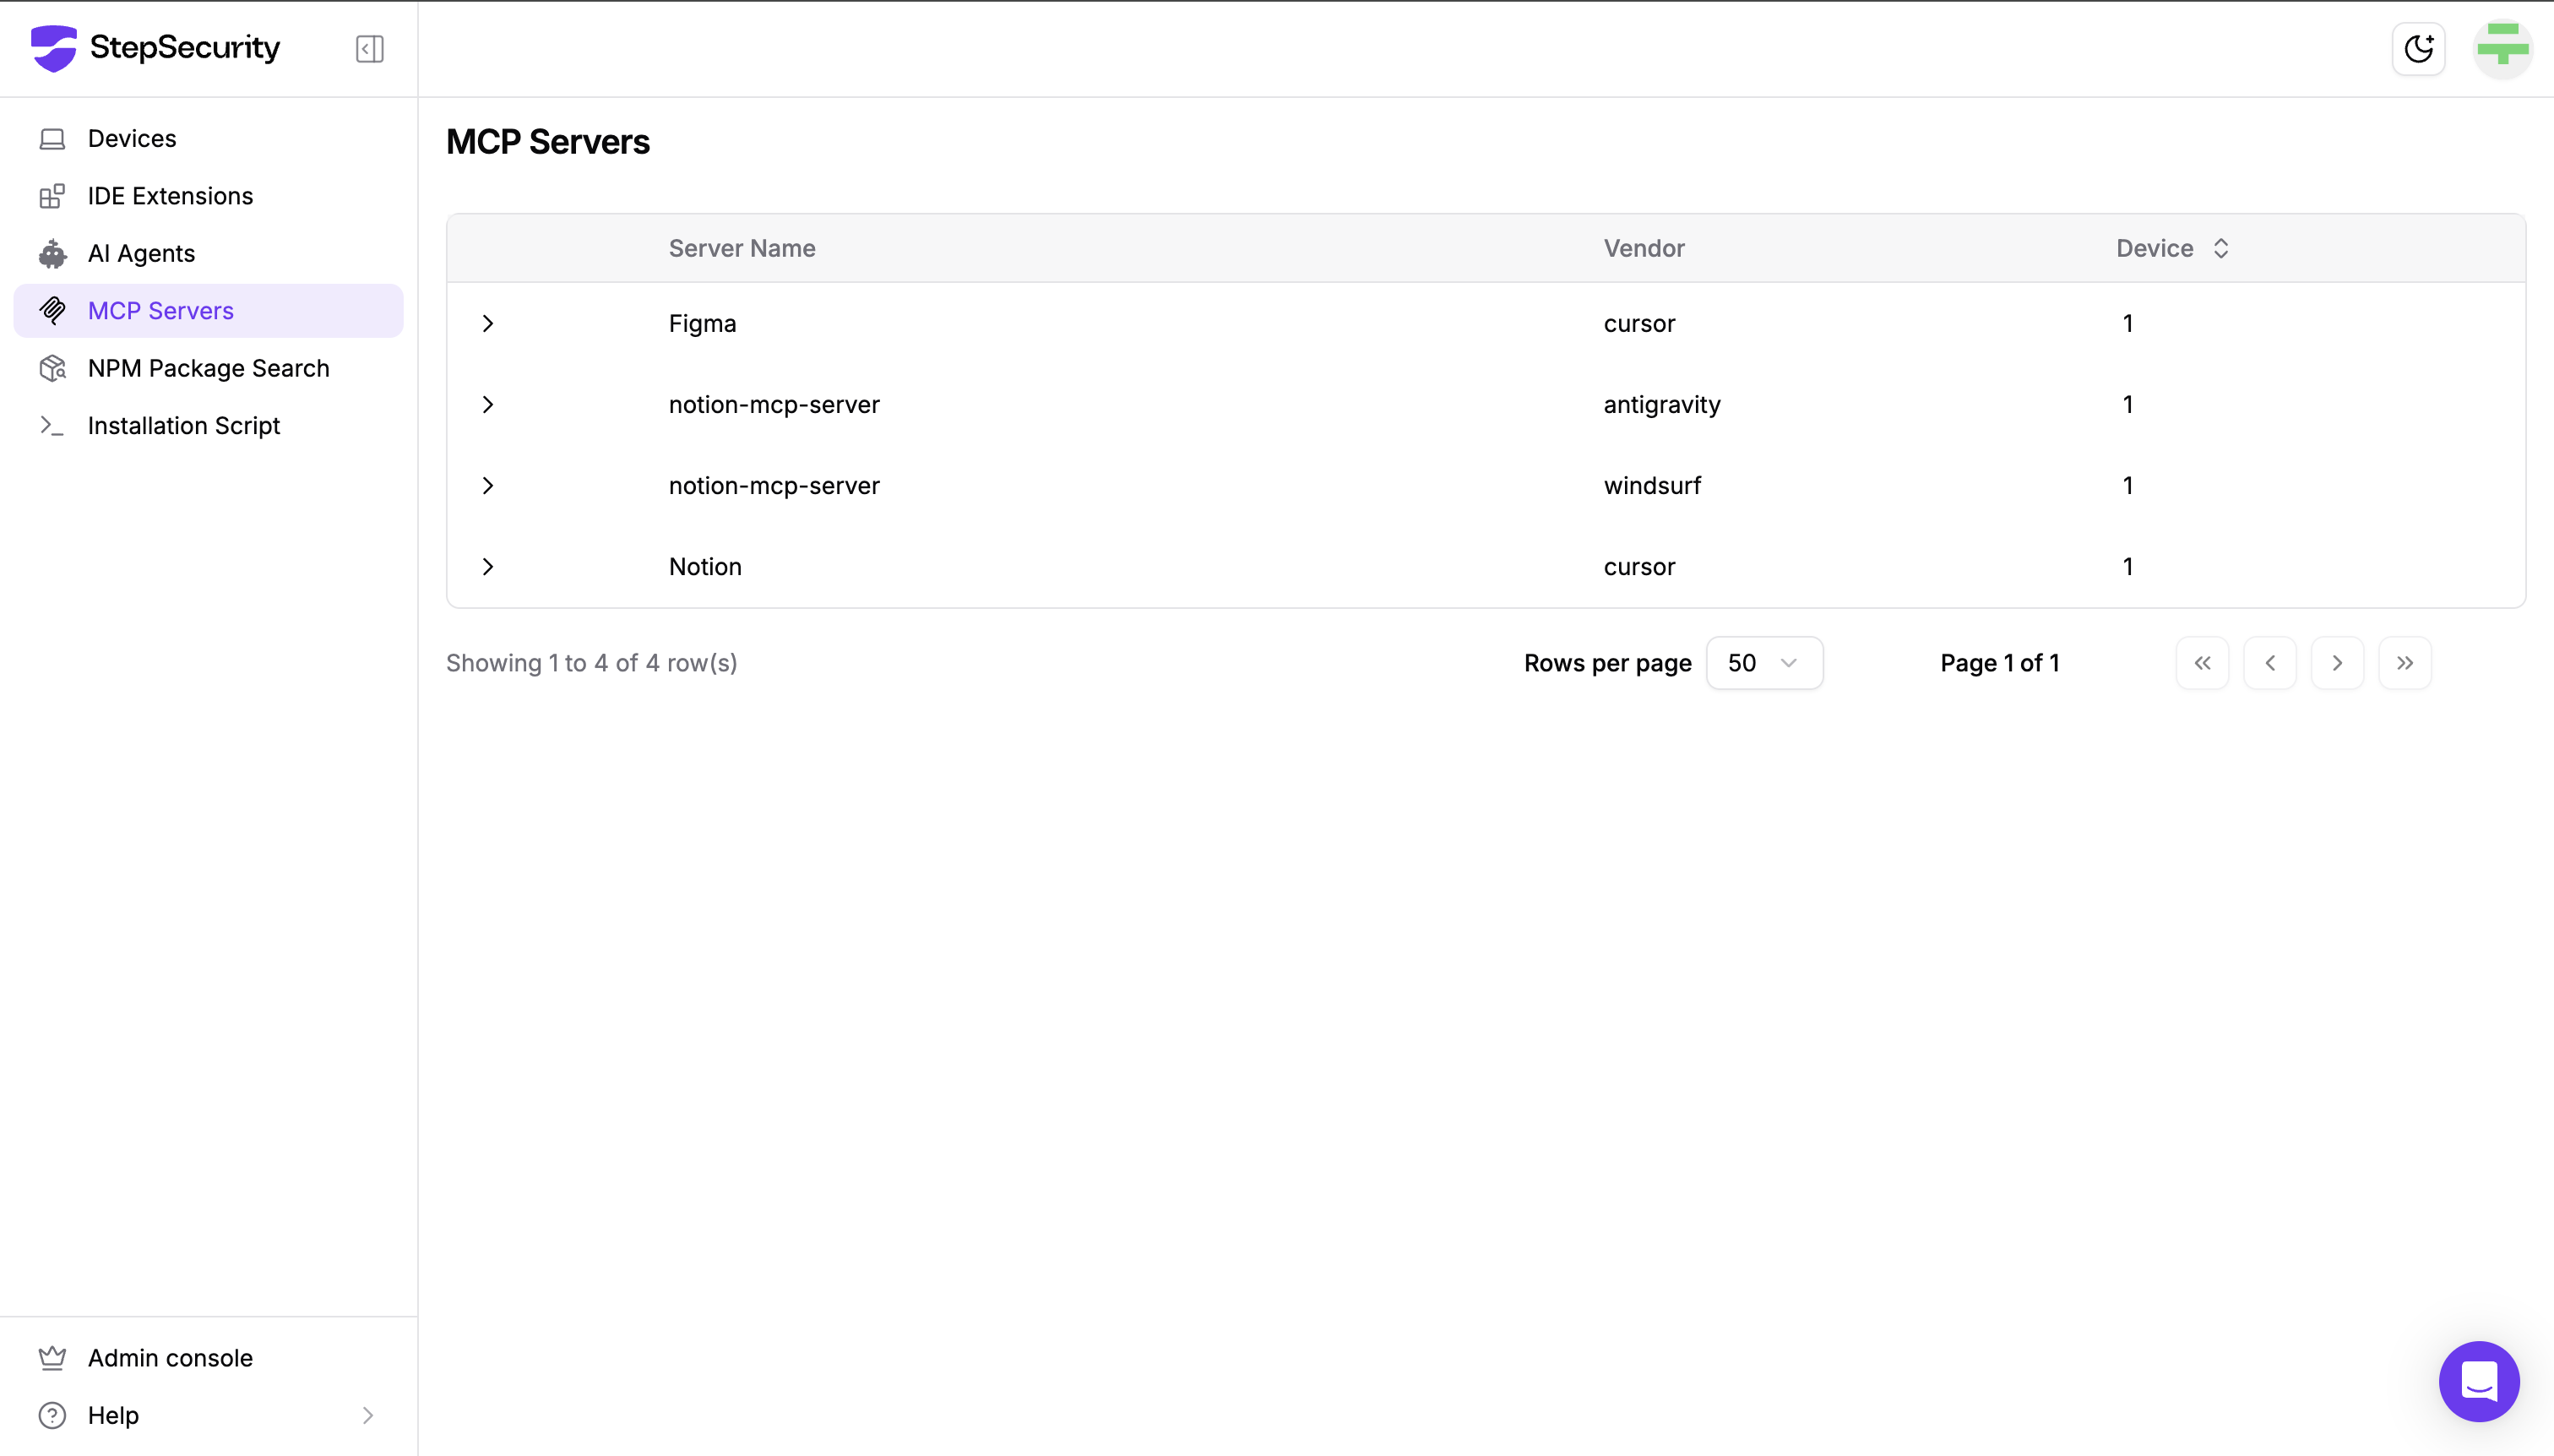Screen dimensions: 2554x1456
Task: Open the Installation Script menu item
Action: (x=184, y=426)
